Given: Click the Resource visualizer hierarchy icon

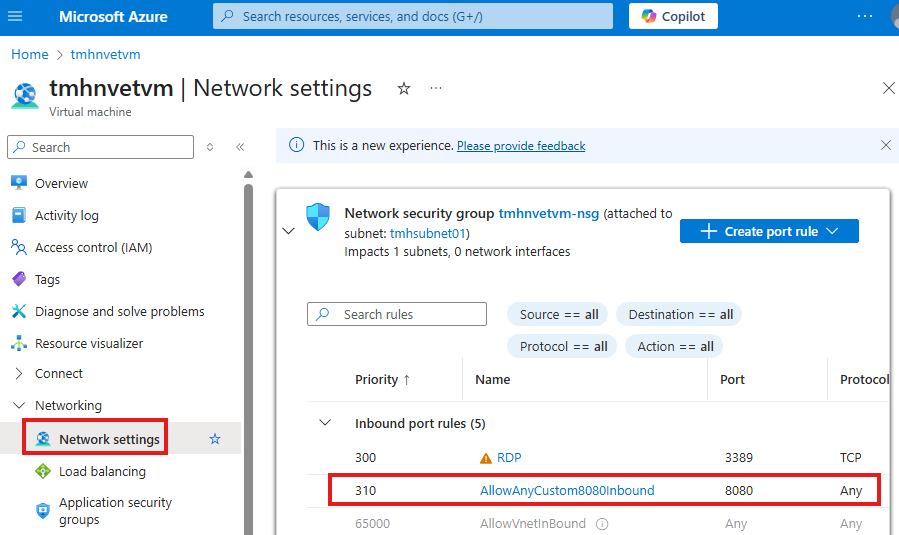Looking at the screenshot, I should [19, 343].
